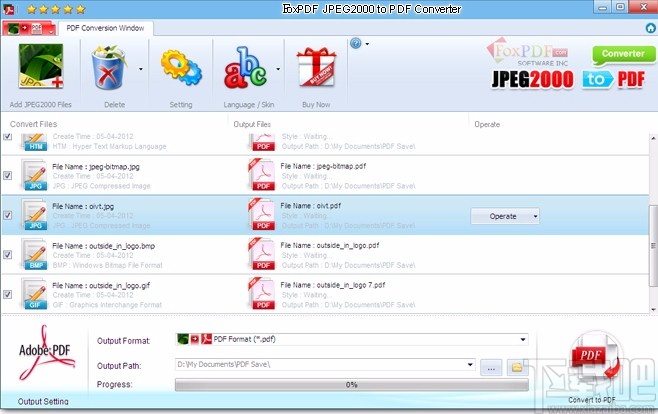Click Language / Skin abc icon
658x414 pixels.
pos(245,68)
